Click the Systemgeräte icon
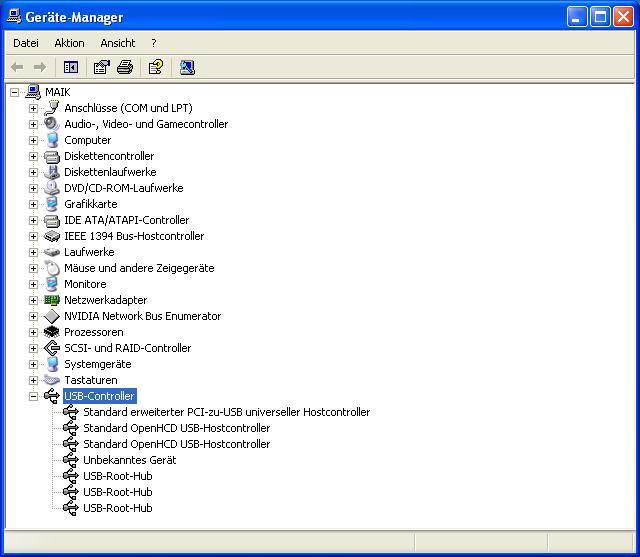This screenshot has height=557, width=640. click(x=52, y=364)
